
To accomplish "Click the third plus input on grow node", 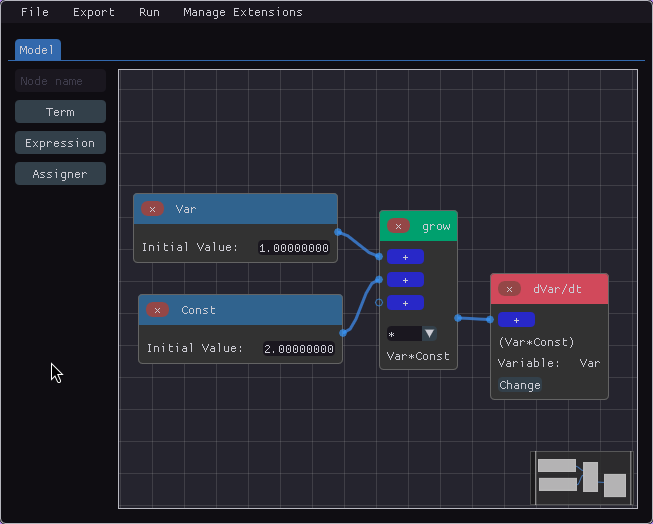I will (x=405, y=303).
